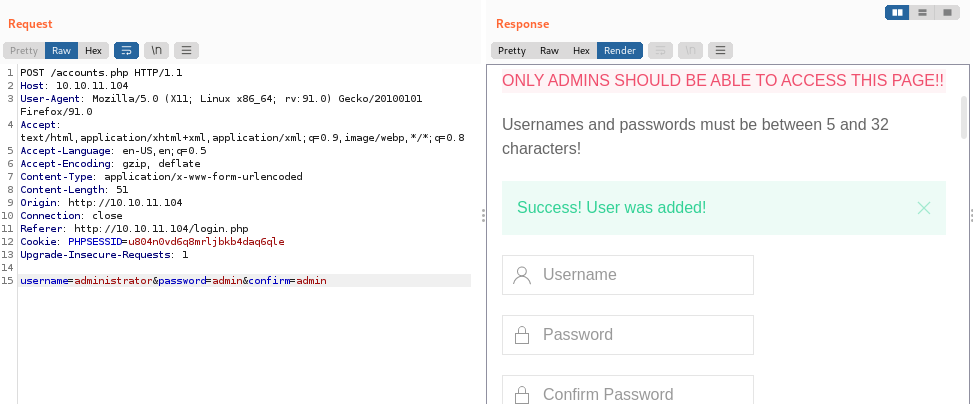Click the 'ONLY ADMINS SHOULD BE ABLE' warning text

(723, 81)
